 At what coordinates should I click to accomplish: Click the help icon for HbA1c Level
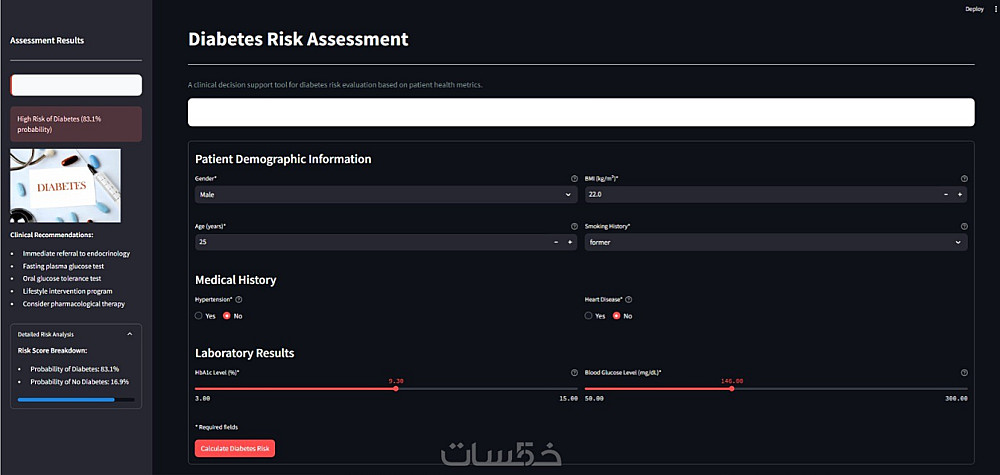click(574, 372)
